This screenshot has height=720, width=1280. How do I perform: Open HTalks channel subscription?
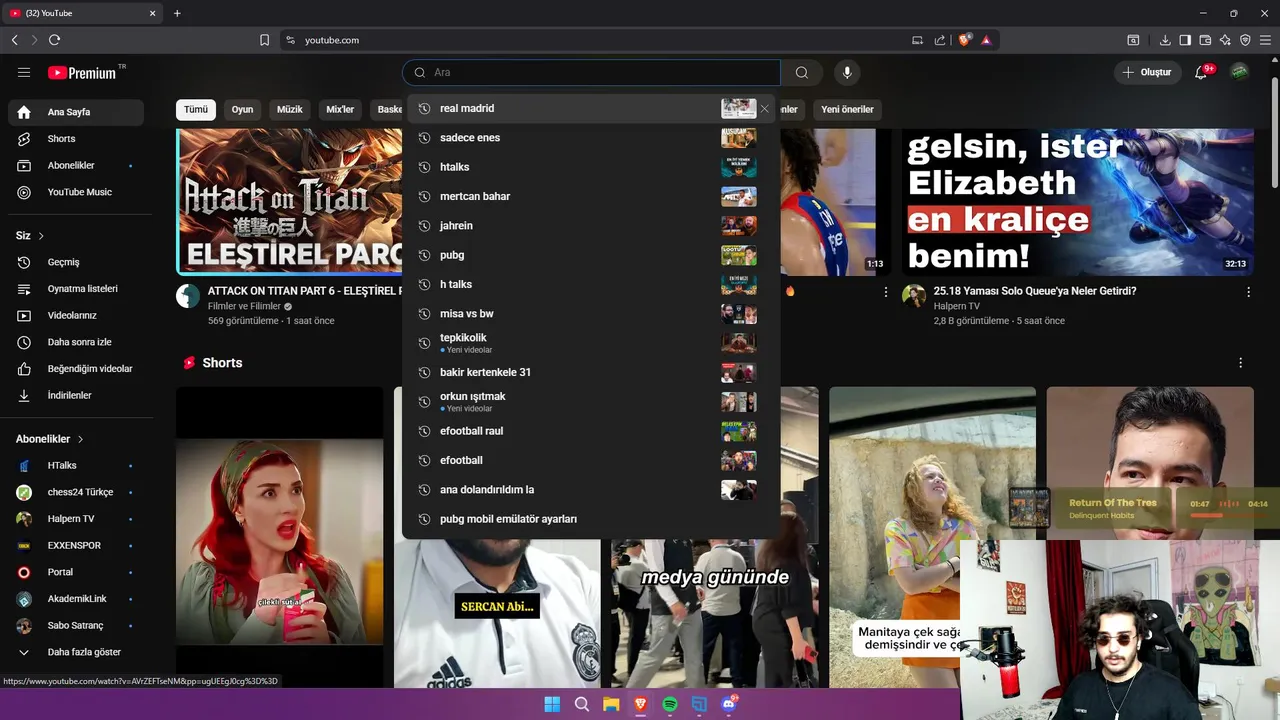(76, 465)
